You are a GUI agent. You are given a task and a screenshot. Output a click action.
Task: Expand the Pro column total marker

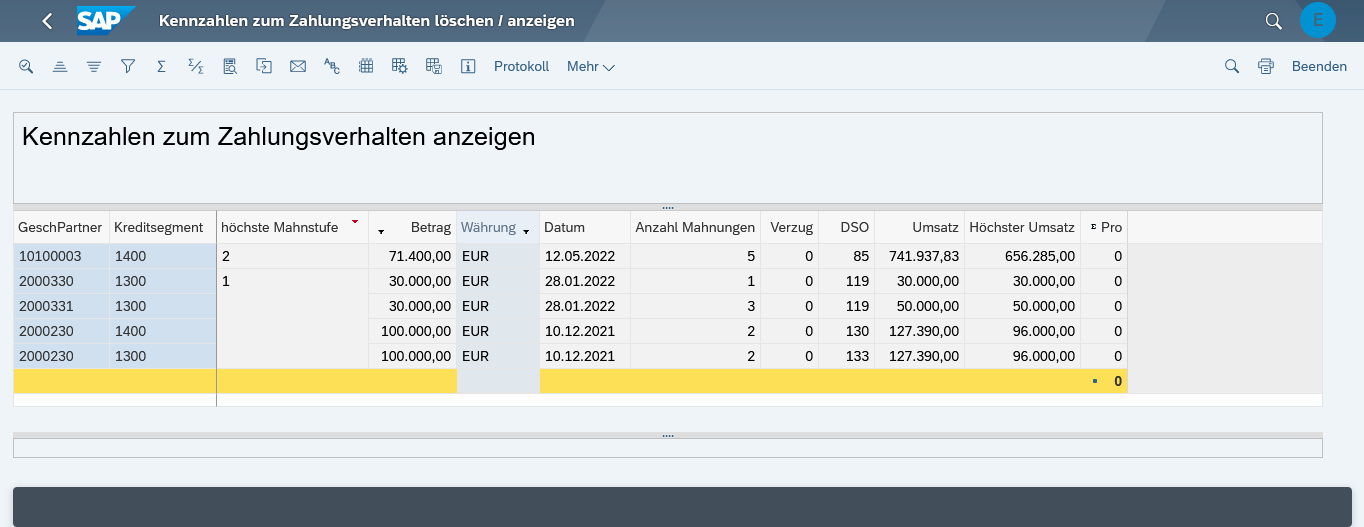1093,228
